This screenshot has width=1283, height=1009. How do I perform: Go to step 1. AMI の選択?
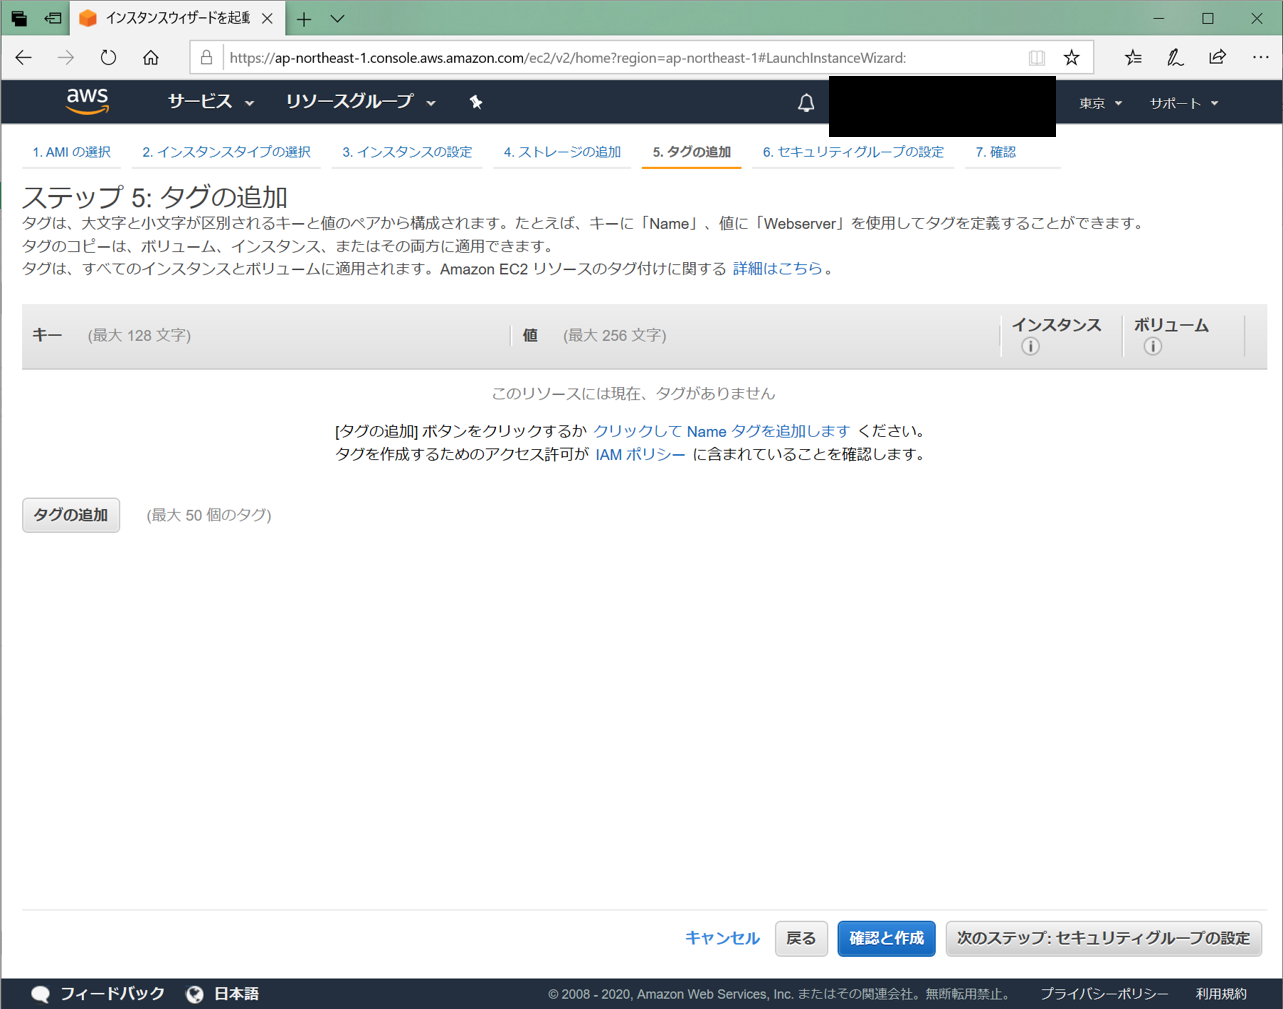[72, 152]
